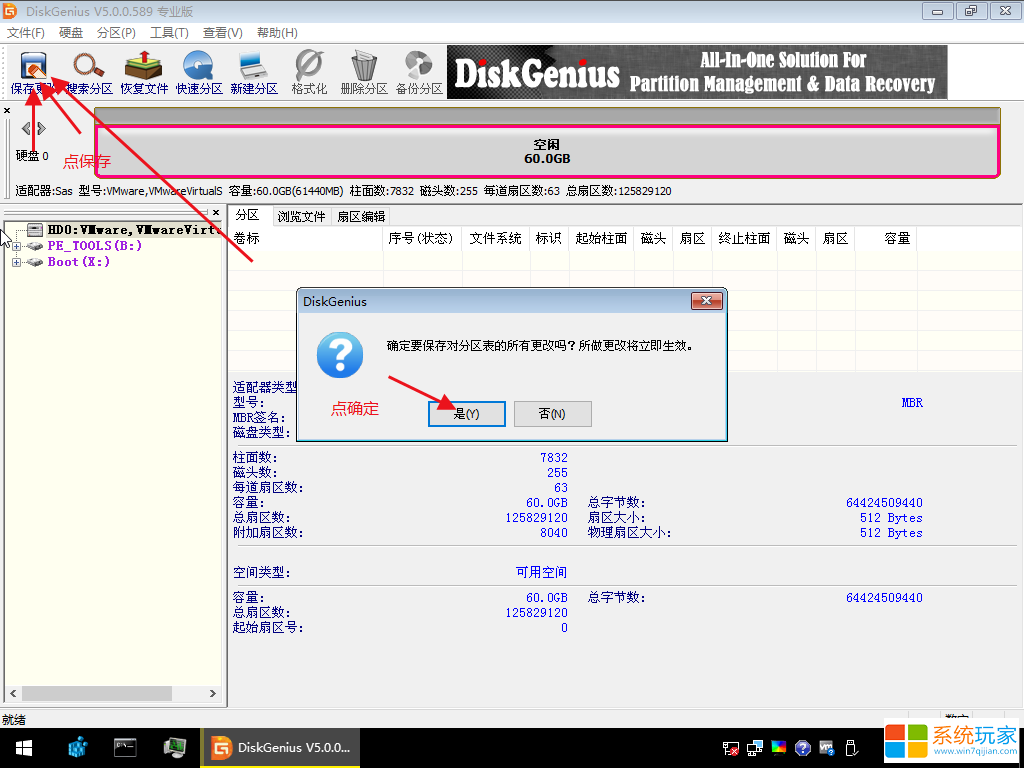Screen dimensions: 1024x768
Task: Click the MBR partition table type text
Action: pyautogui.click(x=912, y=403)
